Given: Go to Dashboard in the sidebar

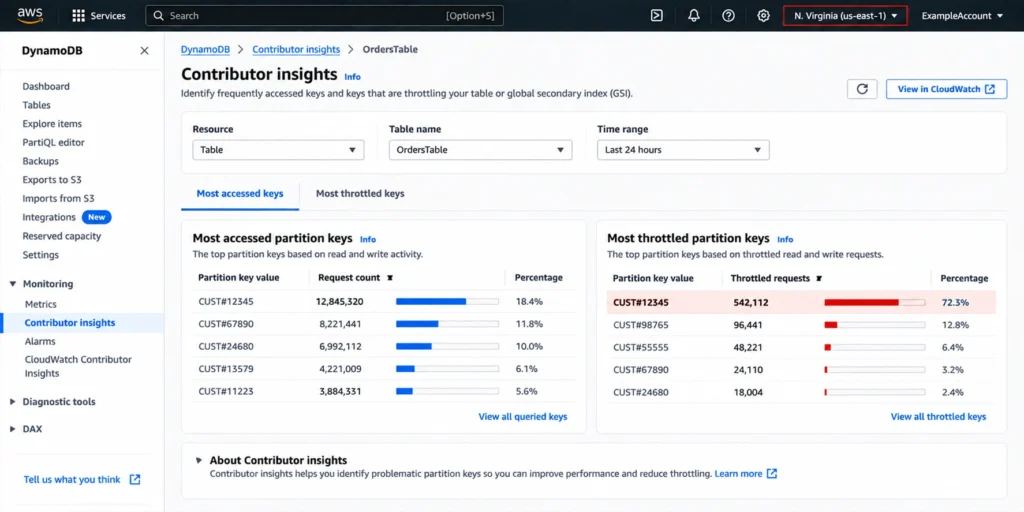Looking at the screenshot, I should point(46,86).
